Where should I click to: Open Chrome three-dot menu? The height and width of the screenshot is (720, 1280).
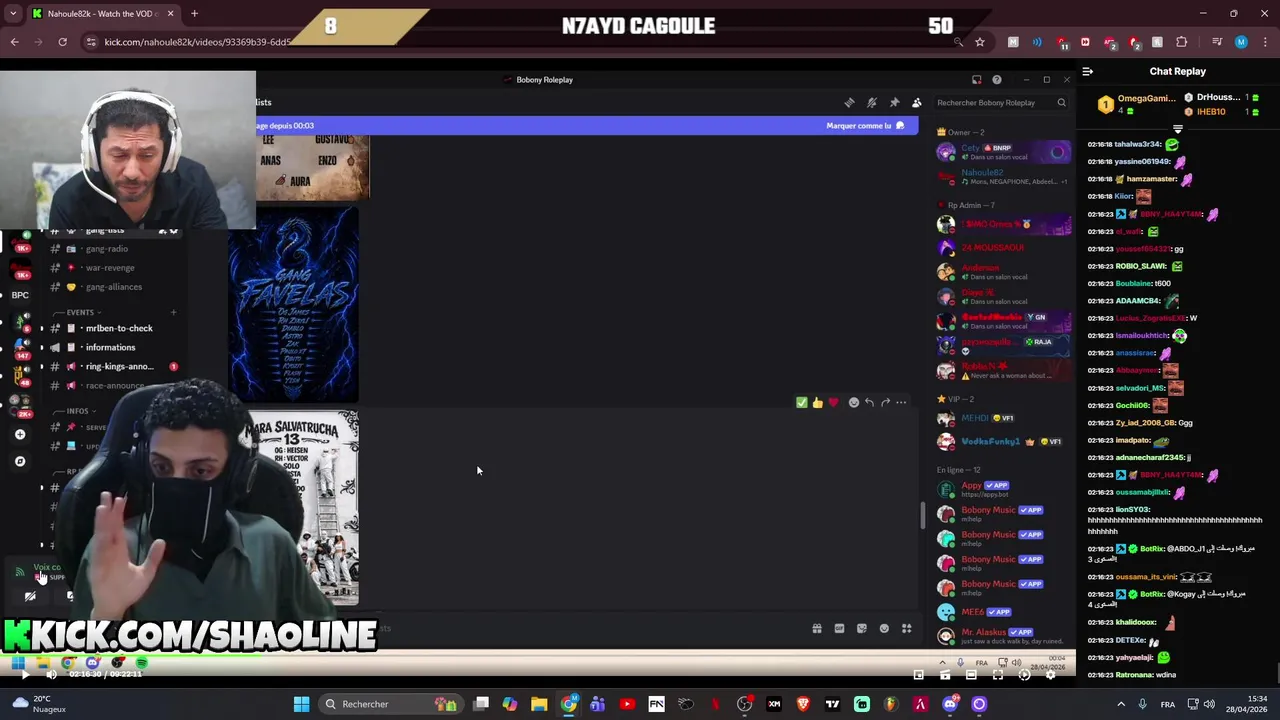pos(1265,42)
